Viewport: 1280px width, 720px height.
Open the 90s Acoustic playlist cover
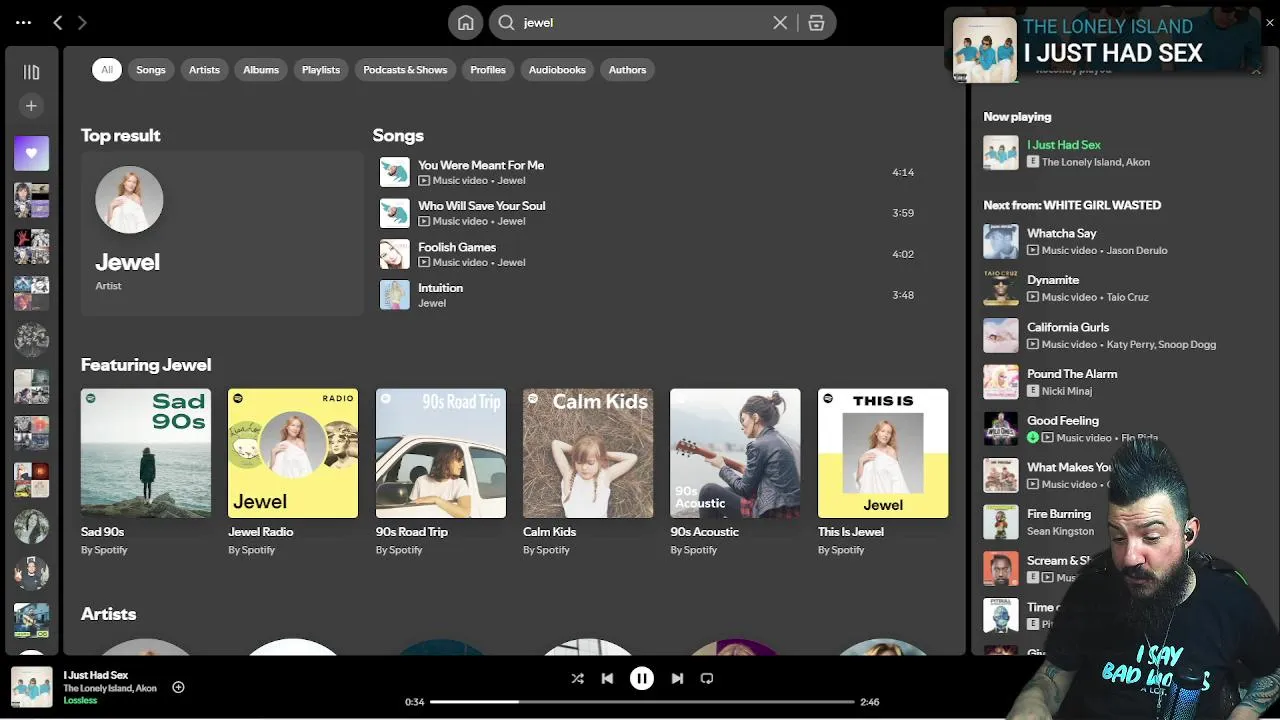coord(735,453)
